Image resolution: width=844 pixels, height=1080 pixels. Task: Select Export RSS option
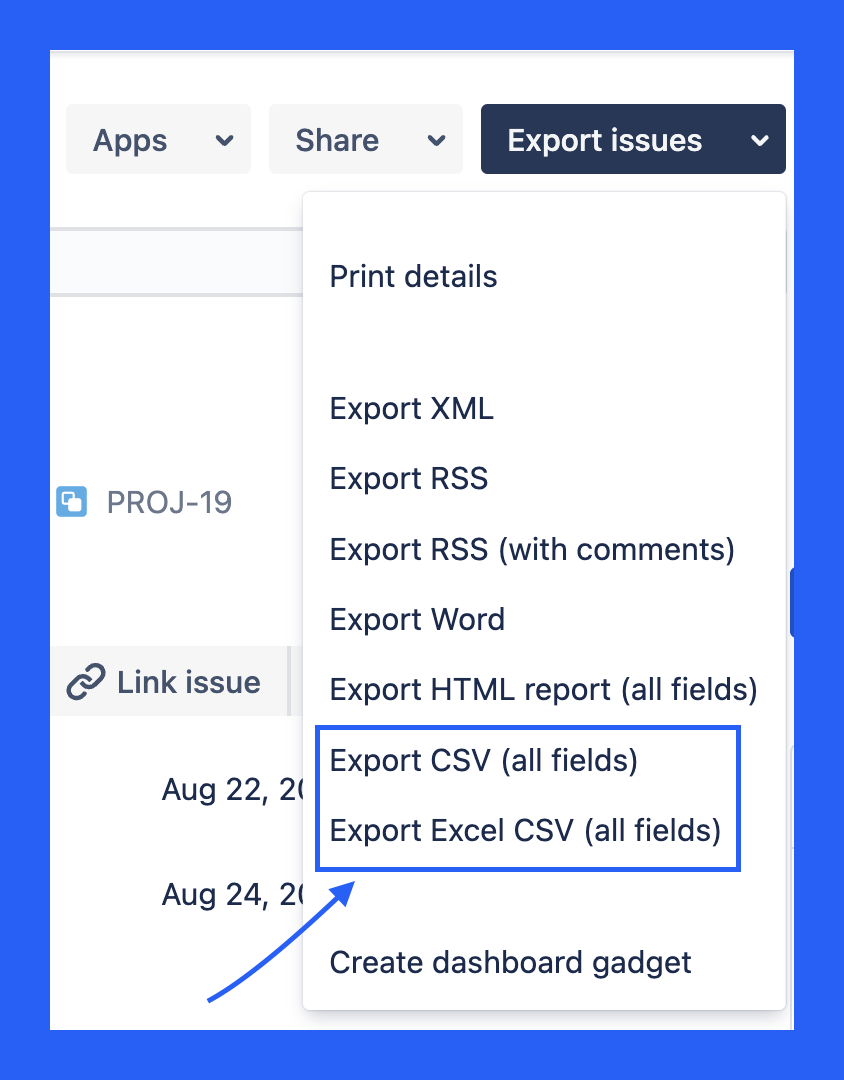[x=408, y=478]
